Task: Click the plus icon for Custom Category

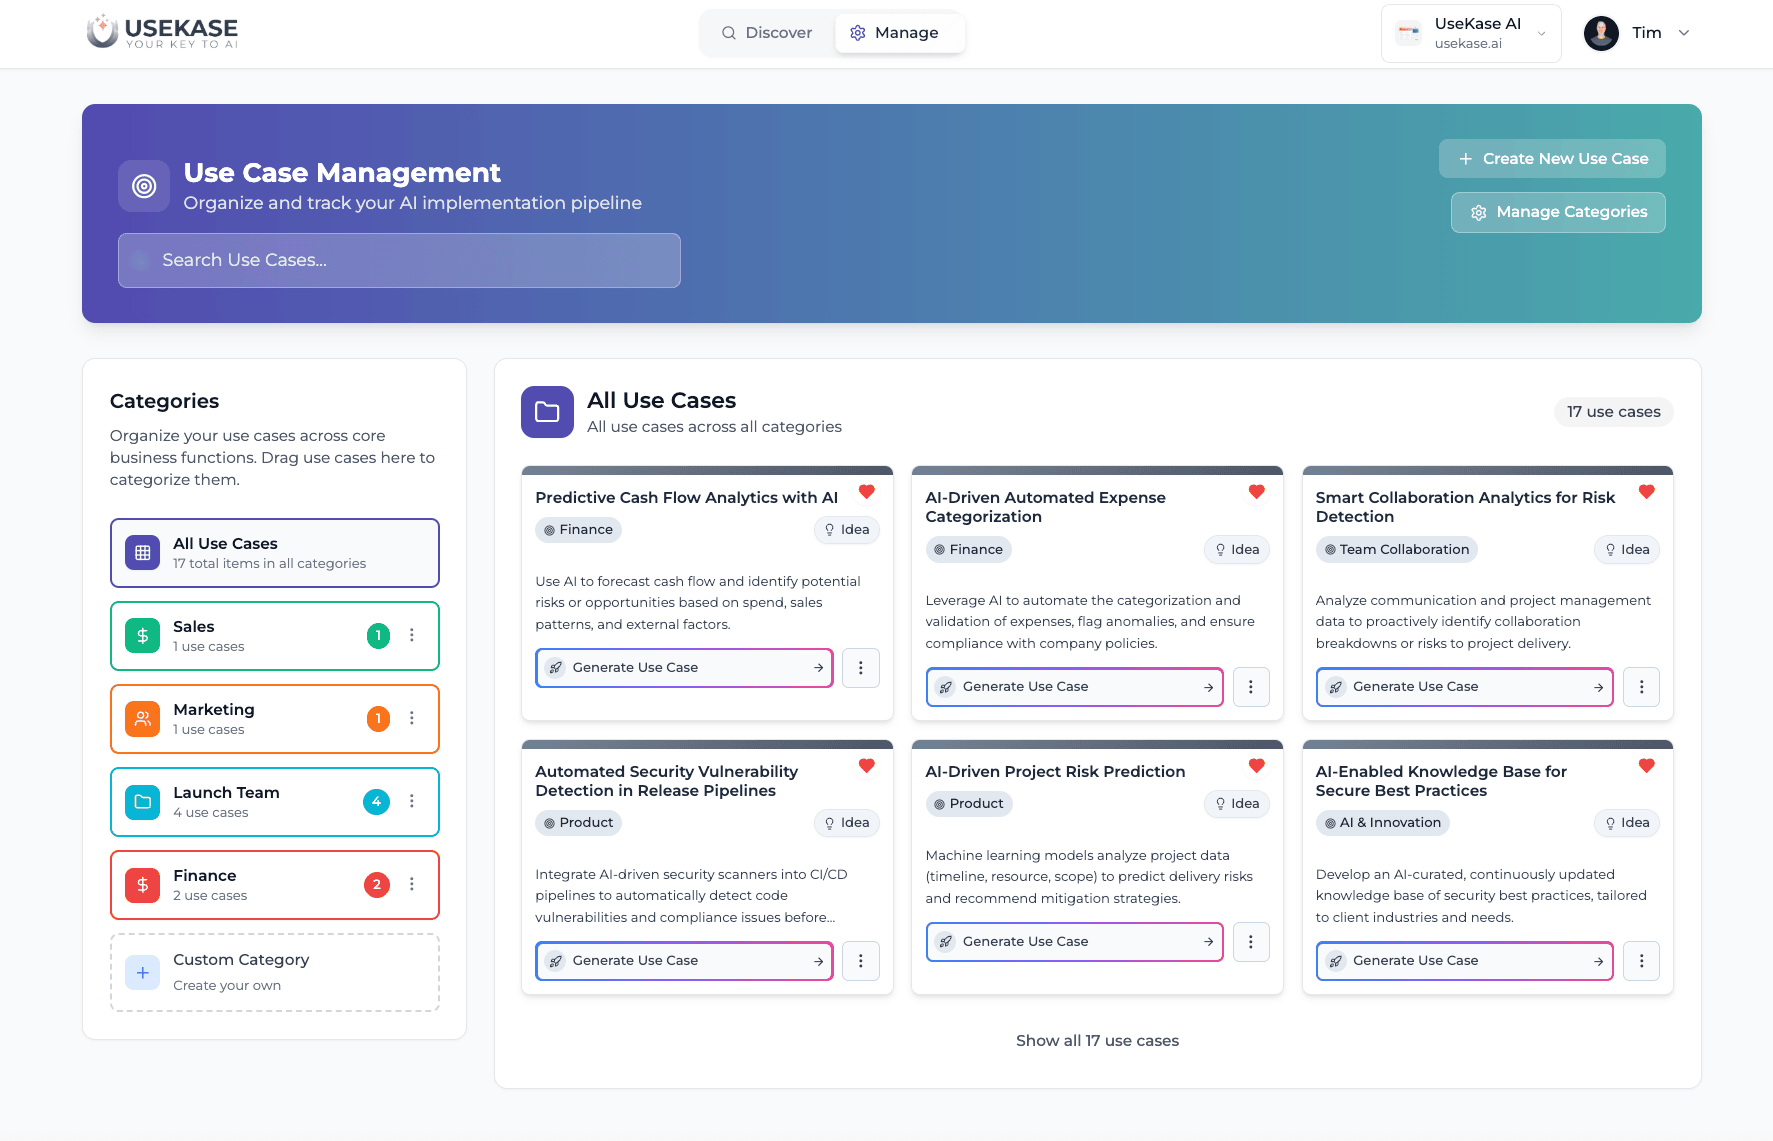Action: [x=142, y=972]
